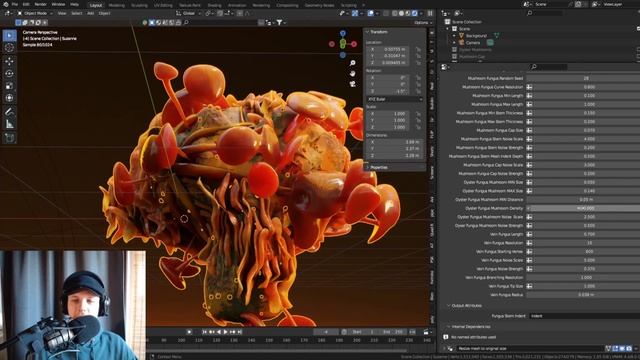Switch to the Modeling workspace tab
This screenshot has width=640, height=360.
point(116,5)
